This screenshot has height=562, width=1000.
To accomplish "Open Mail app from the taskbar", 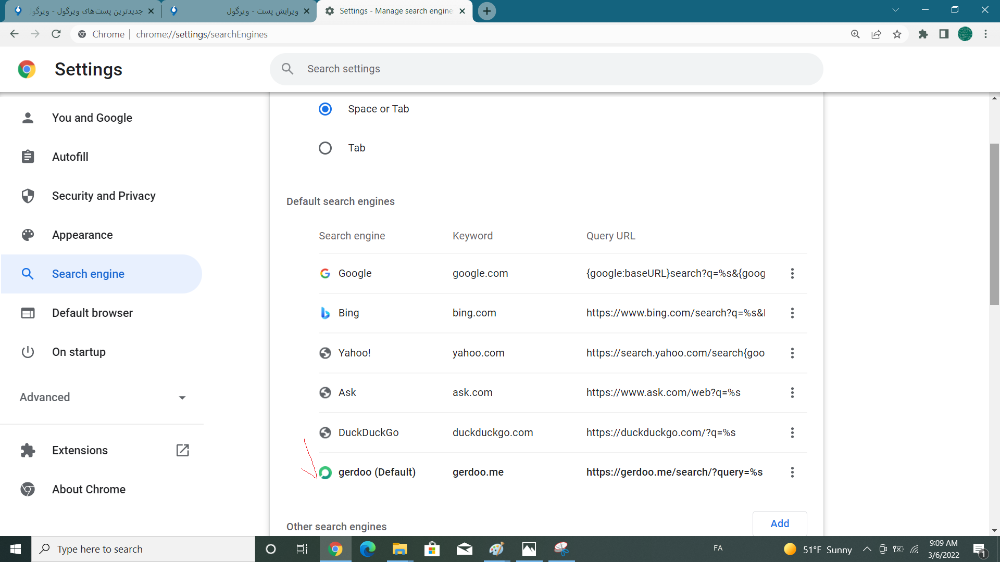I will pyautogui.click(x=464, y=549).
